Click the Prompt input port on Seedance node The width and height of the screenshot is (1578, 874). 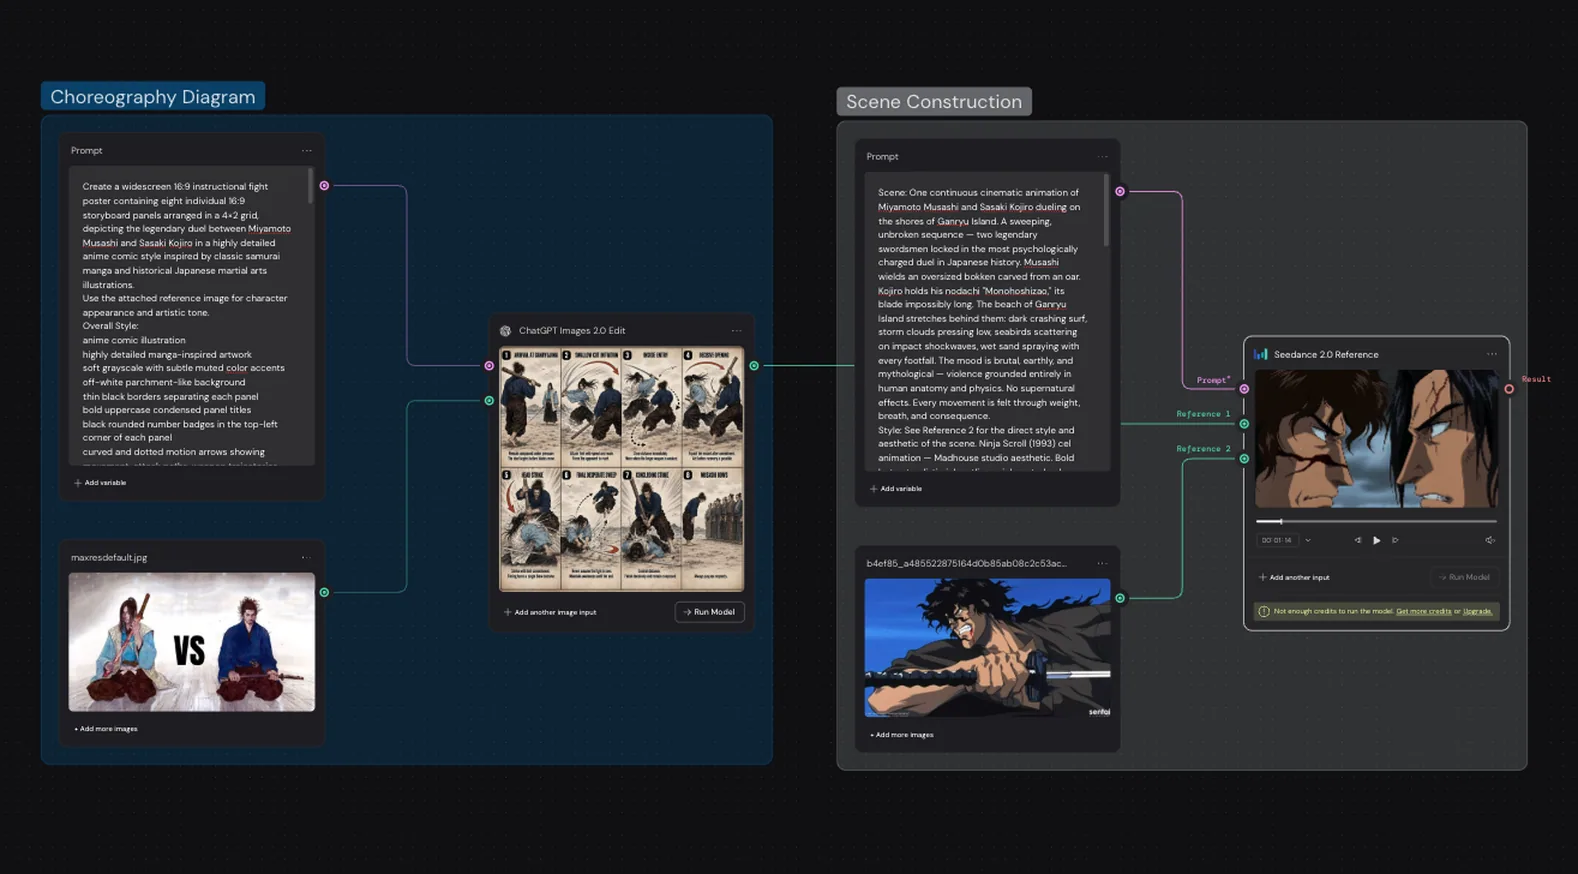(1244, 389)
